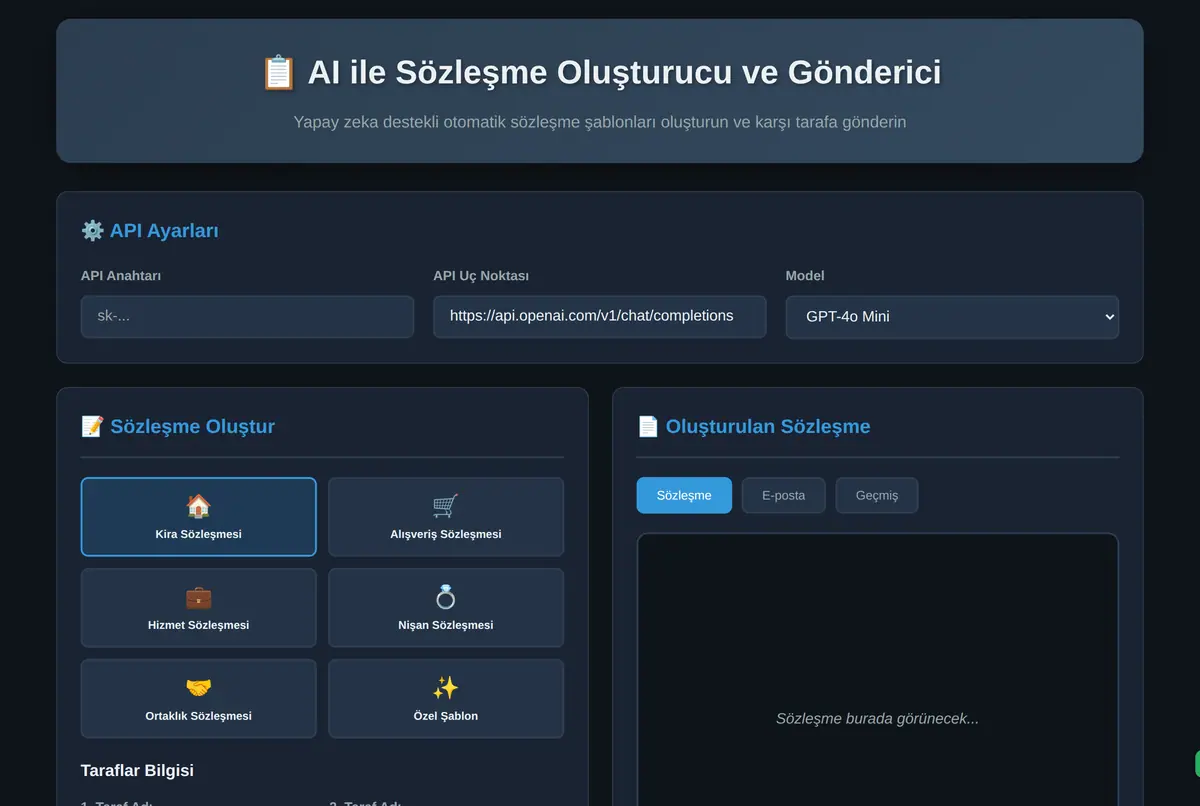Open the Model dropdown showing GPT-4o Mini

[952, 316]
